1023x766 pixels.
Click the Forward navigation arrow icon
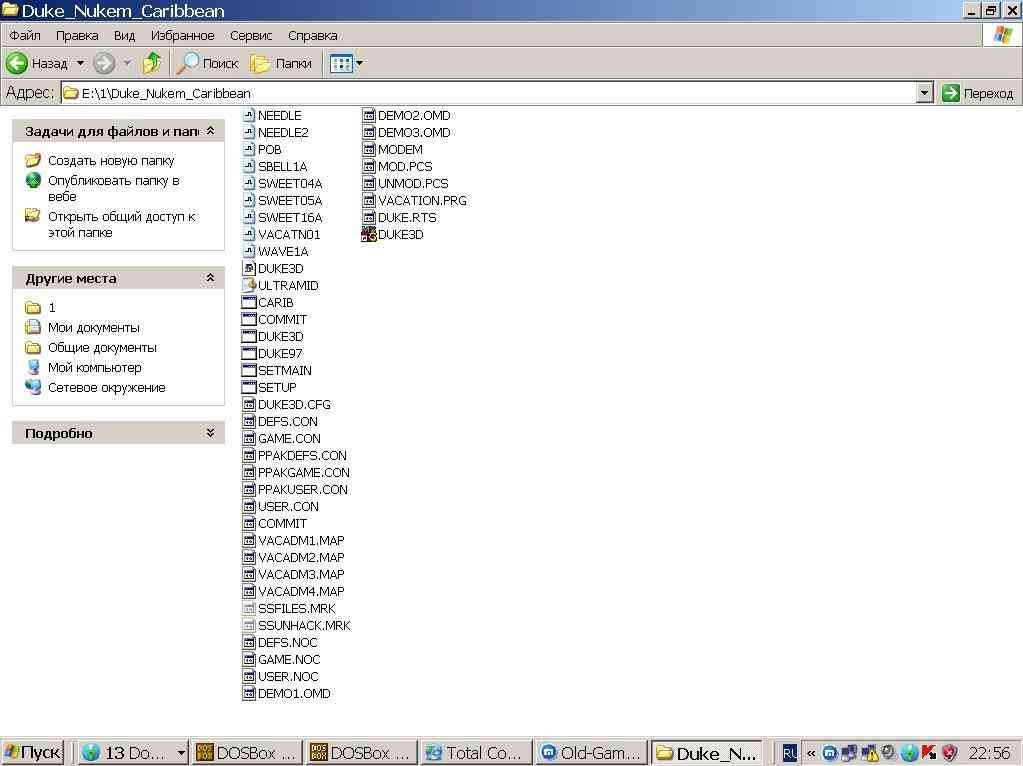[104, 63]
